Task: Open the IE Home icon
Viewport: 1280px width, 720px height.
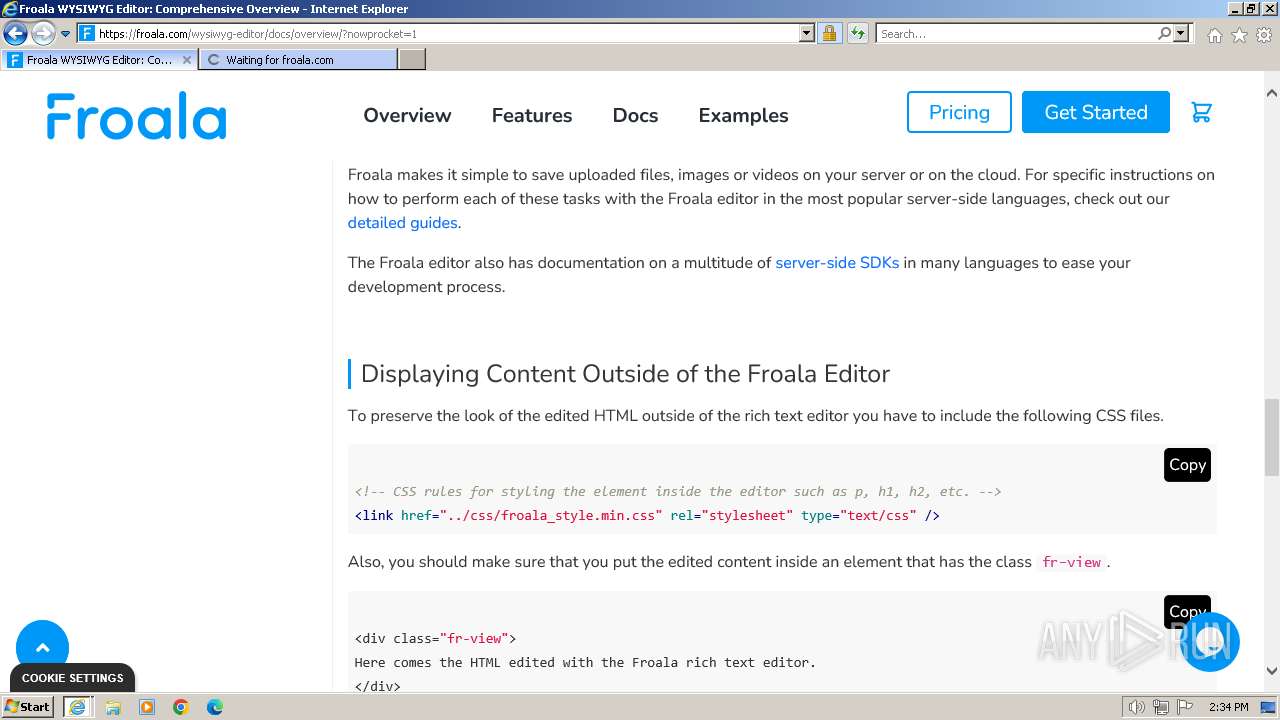Action: (x=1214, y=35)
